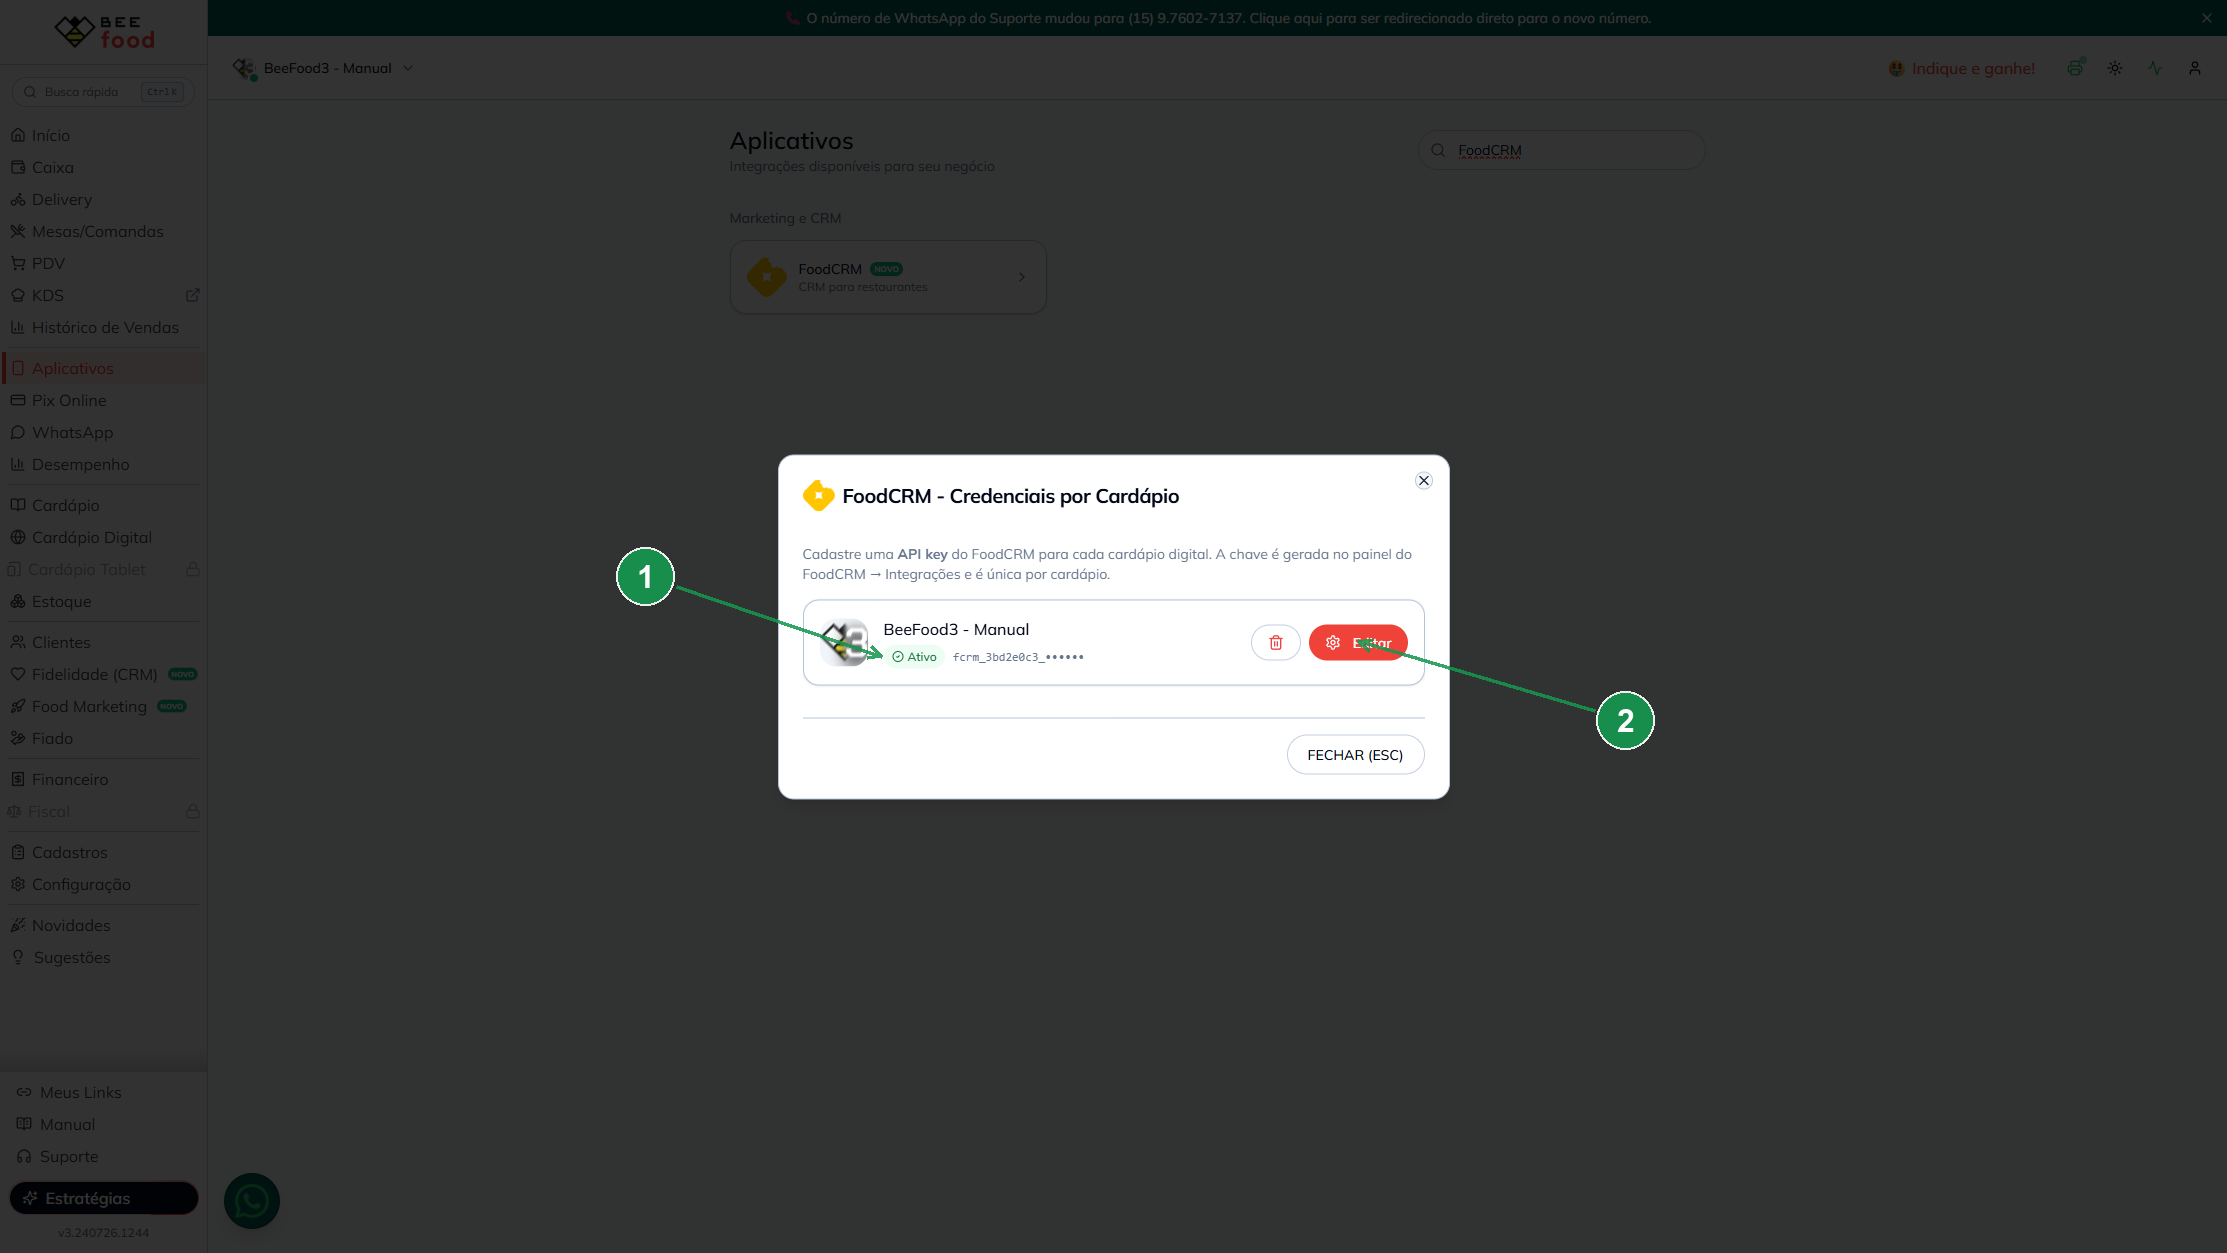
Task: Click the Busca rápida search box
Action: click(103, 92)
